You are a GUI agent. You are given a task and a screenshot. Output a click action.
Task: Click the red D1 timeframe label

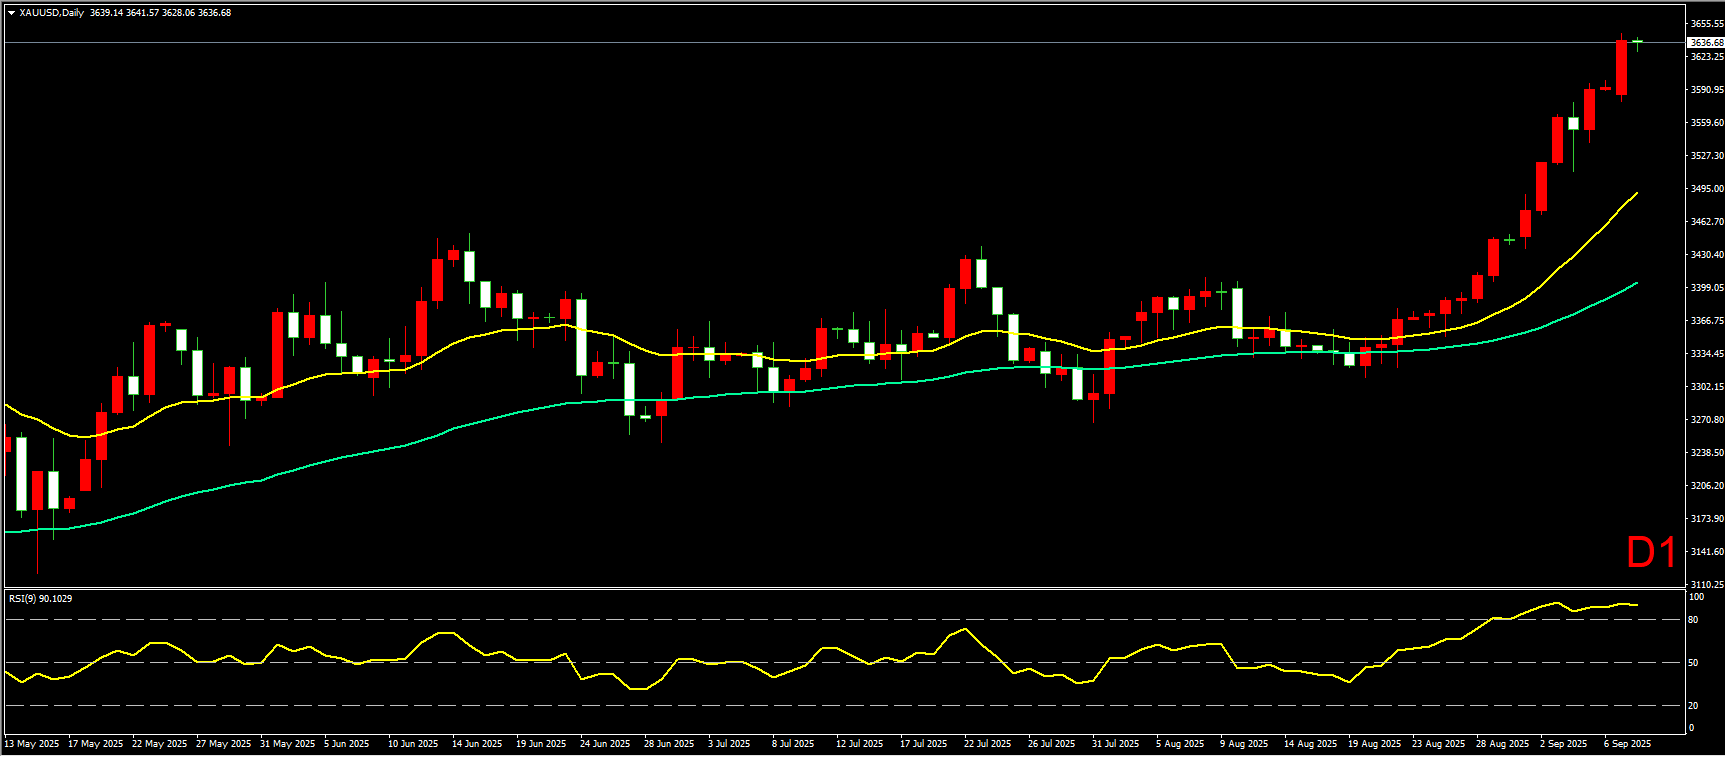tap(1651, 553)
